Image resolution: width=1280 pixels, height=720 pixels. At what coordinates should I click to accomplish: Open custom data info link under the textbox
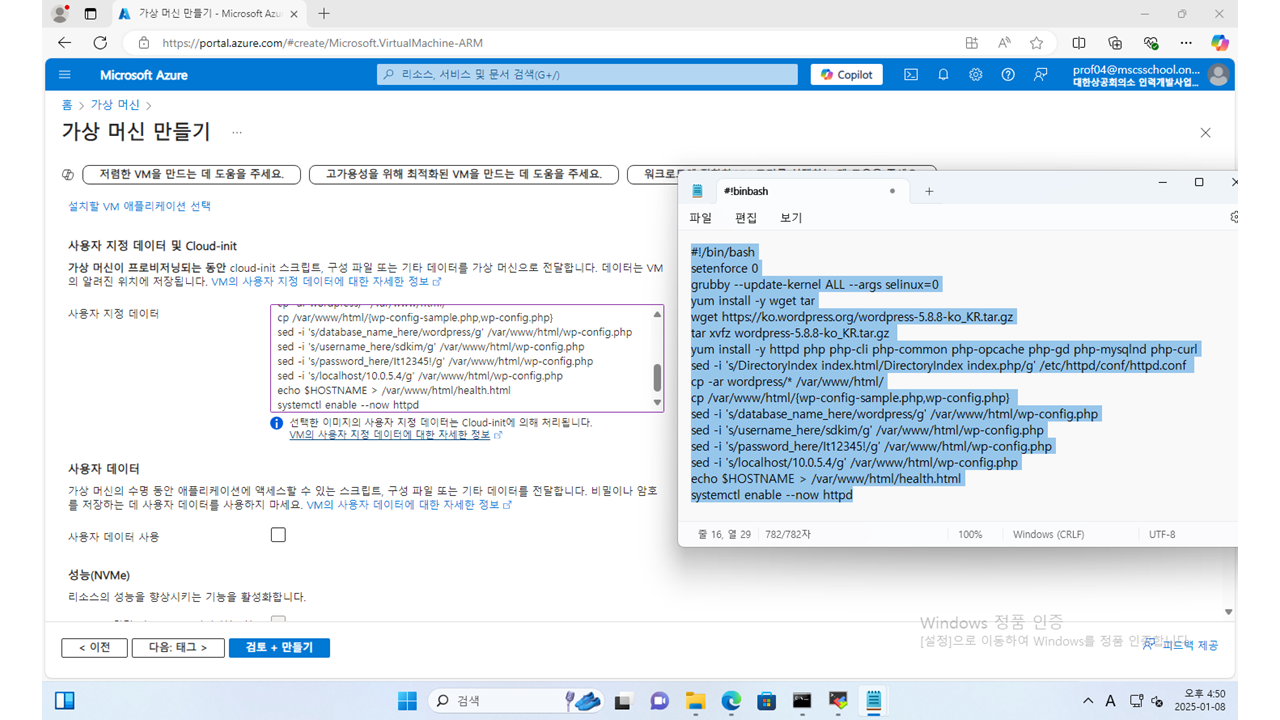pyautogui.click(x=396, y=435)
